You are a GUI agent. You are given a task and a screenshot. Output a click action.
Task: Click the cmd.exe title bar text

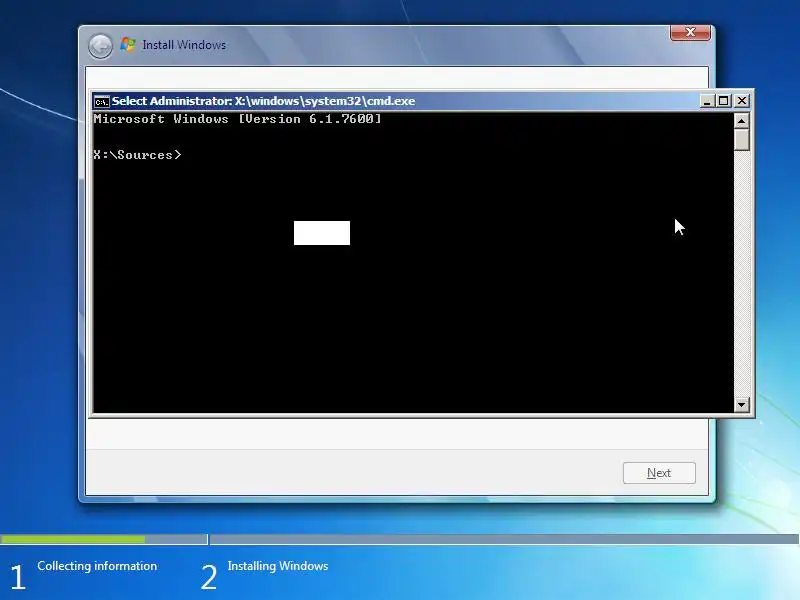pyautogui.click(x=263, y=101)
